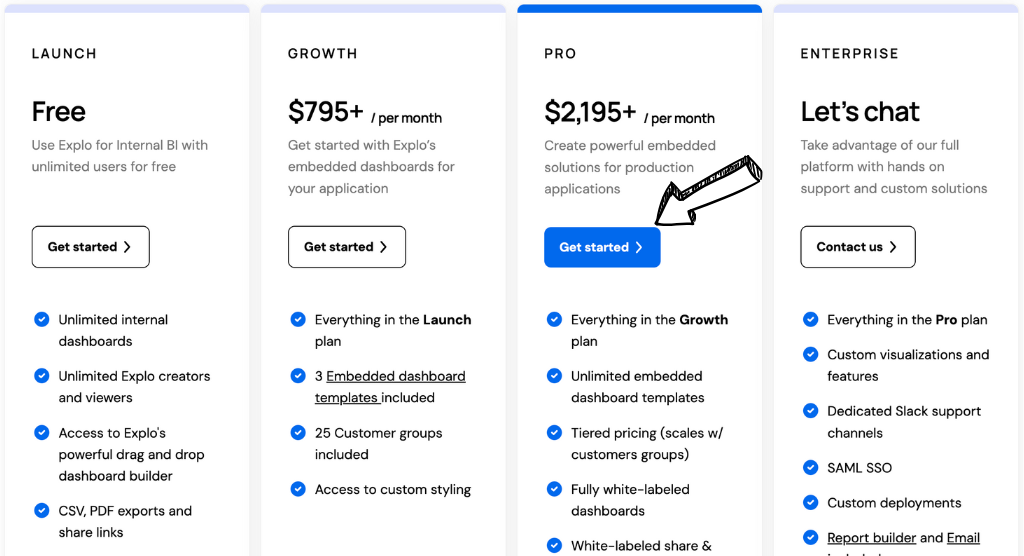Click the Email link in Enterprise features

tap(963, 538)
